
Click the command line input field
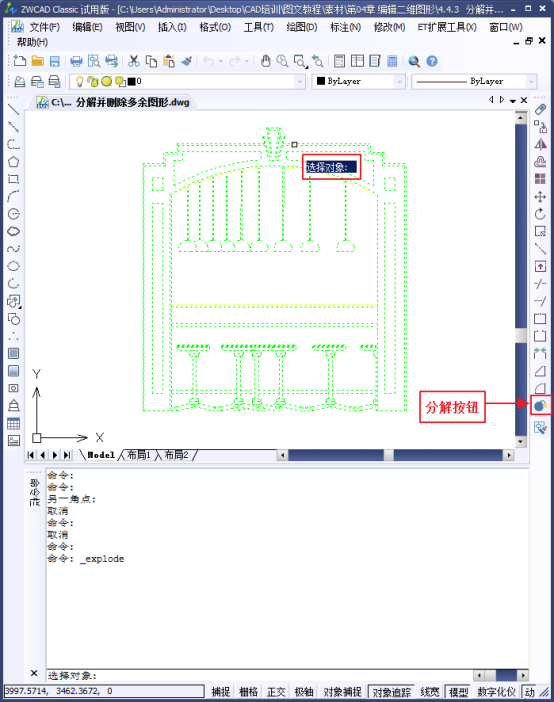point(260,675)
